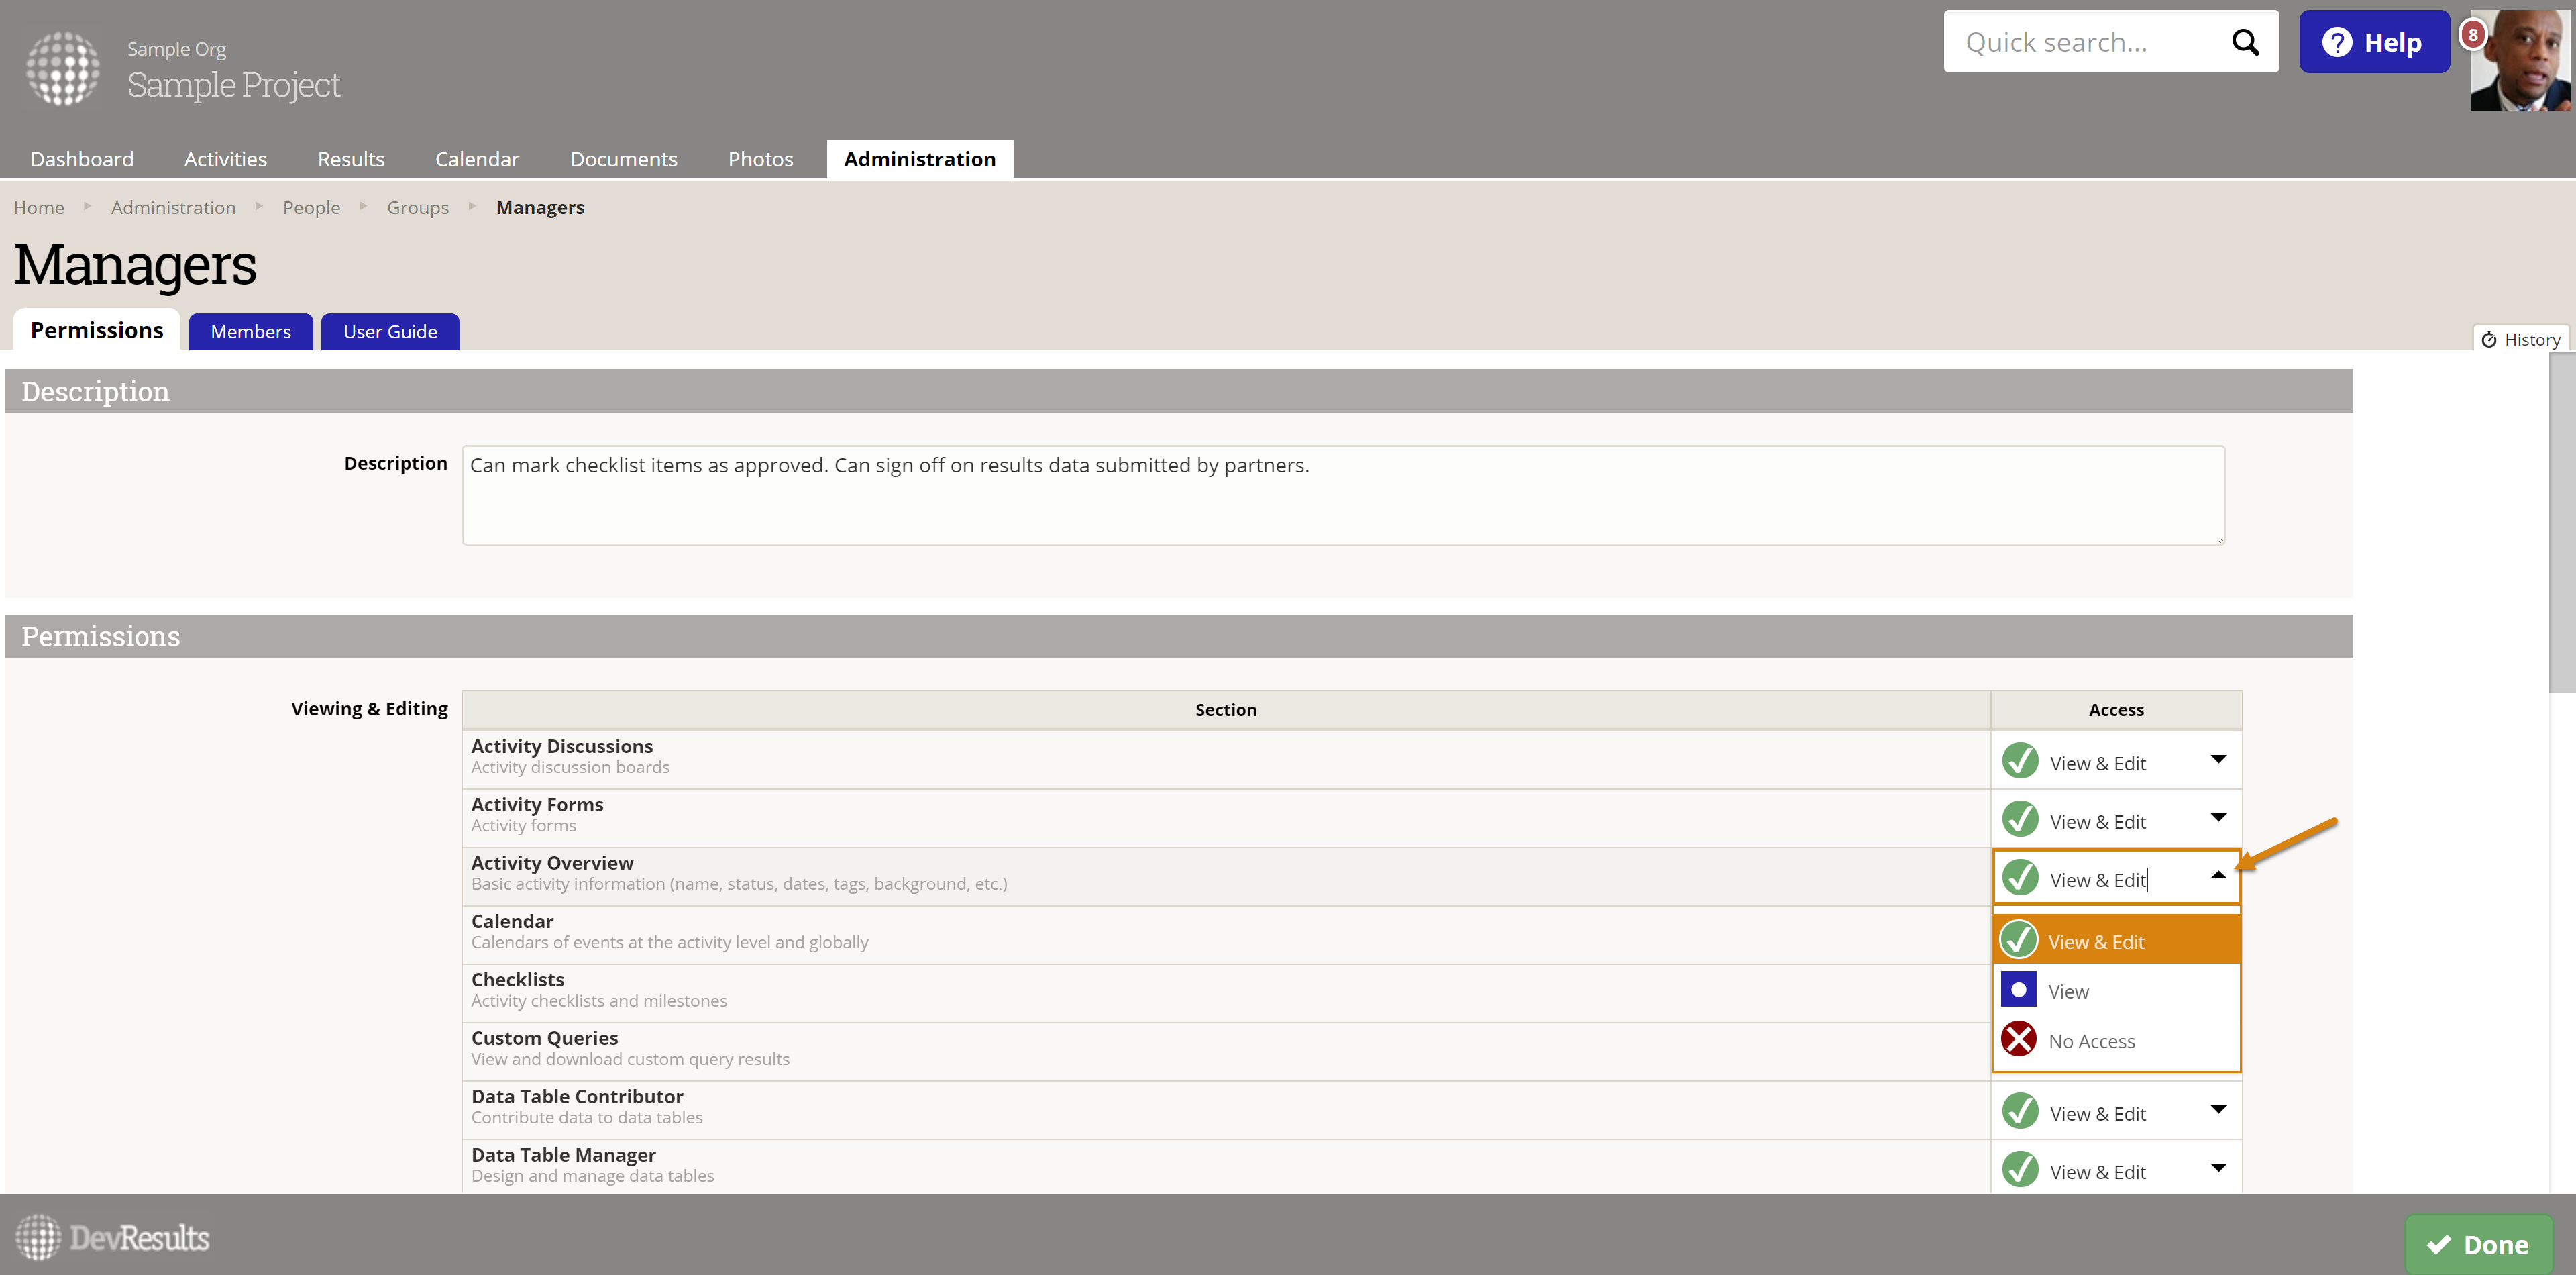Go to the Documents menu

623,160
